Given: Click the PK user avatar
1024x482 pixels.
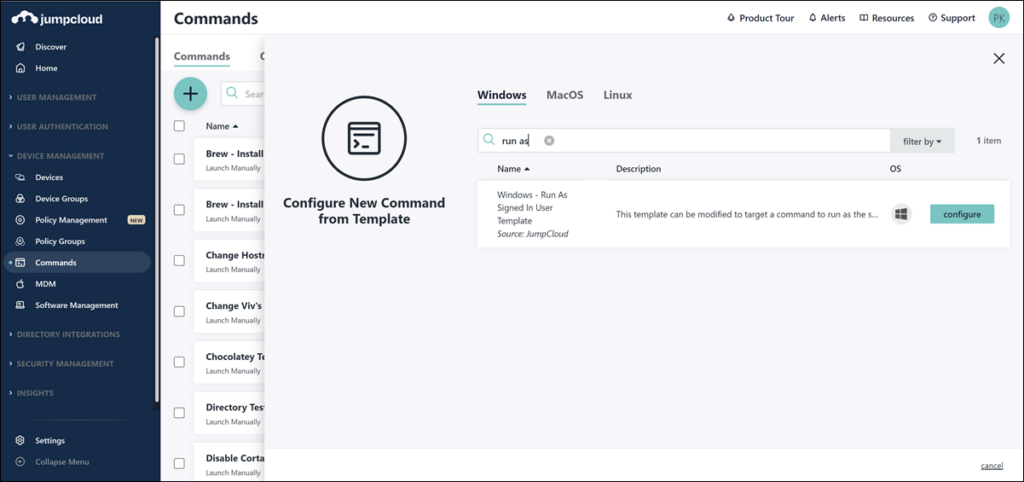Looking at the screenshot, I should click(998, 18).
